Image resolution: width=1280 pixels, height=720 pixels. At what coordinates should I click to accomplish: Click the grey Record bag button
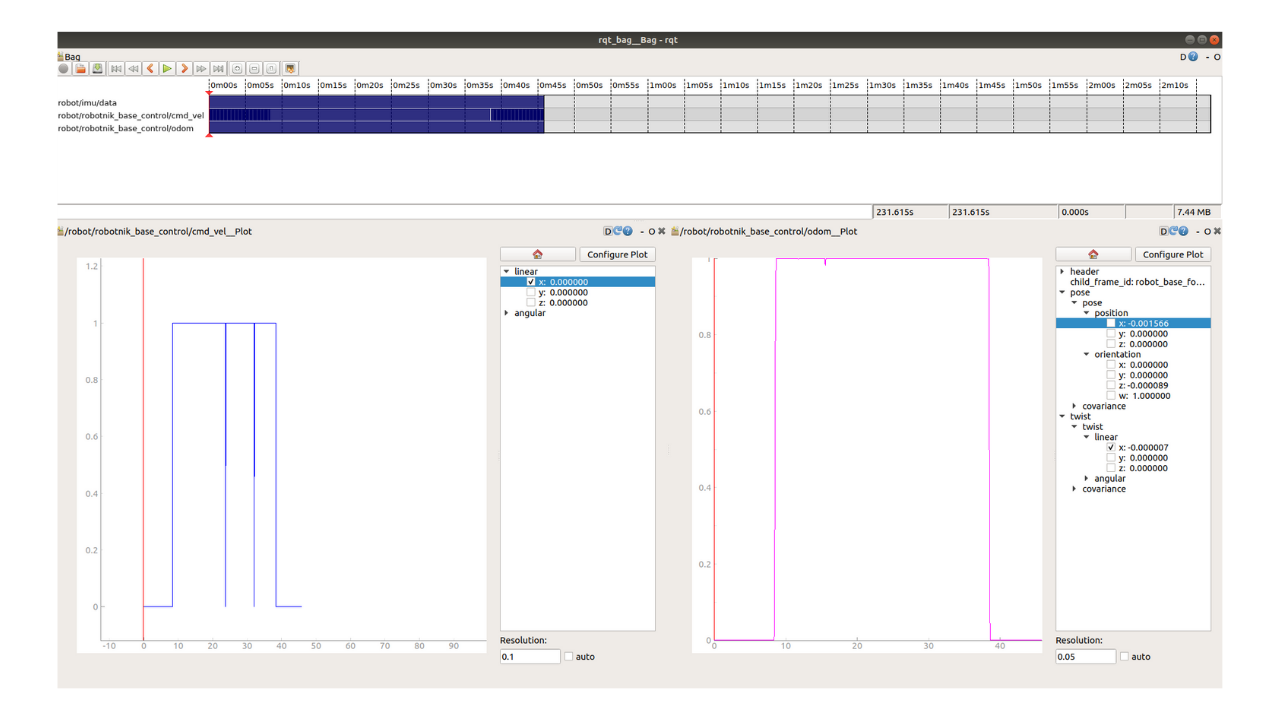[x=64, y=69]
